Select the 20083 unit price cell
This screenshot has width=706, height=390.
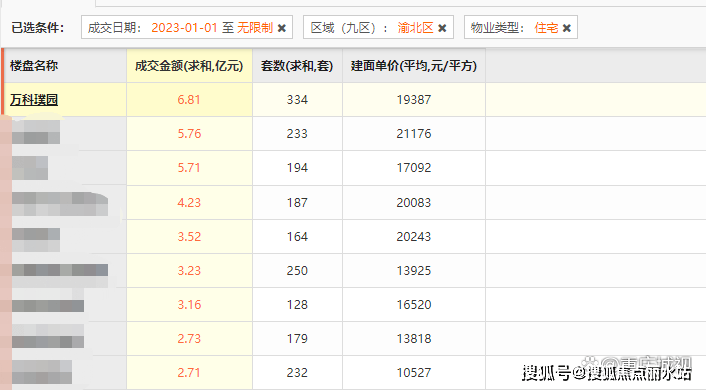coord(414,203)
